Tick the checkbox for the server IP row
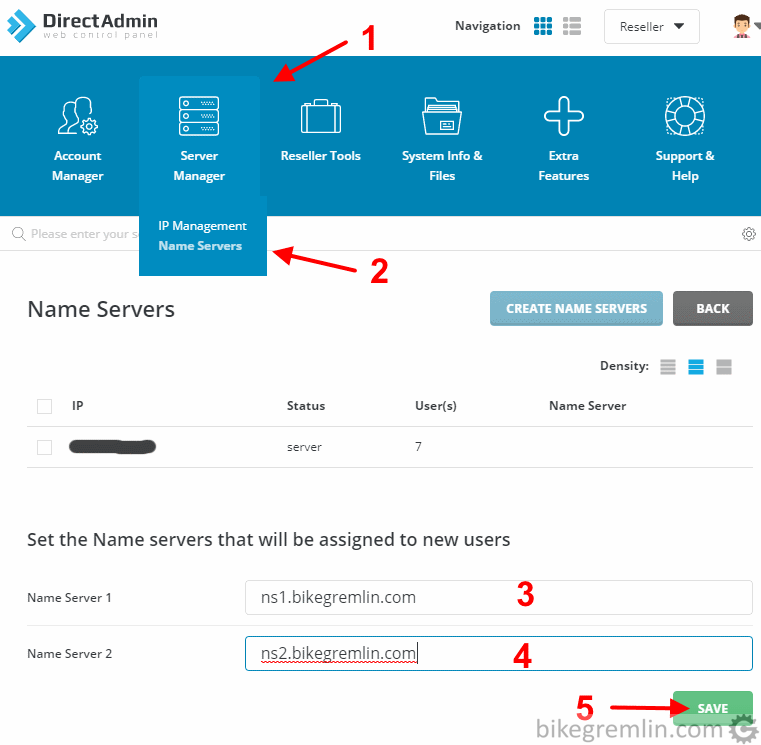The width and height of the screenshot is (761, 745). click(x=45, y=447)
